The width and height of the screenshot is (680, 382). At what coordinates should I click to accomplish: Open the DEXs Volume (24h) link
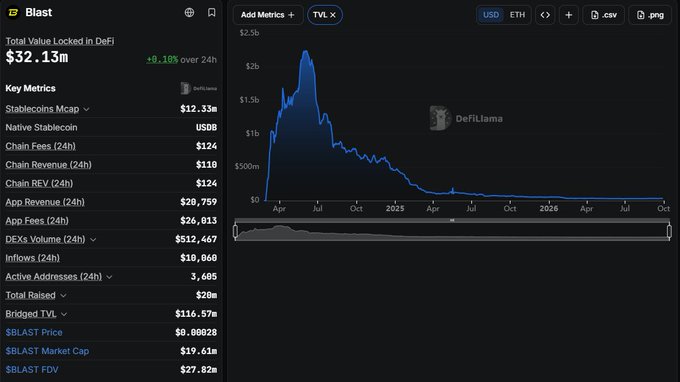(x=45, y=239)
